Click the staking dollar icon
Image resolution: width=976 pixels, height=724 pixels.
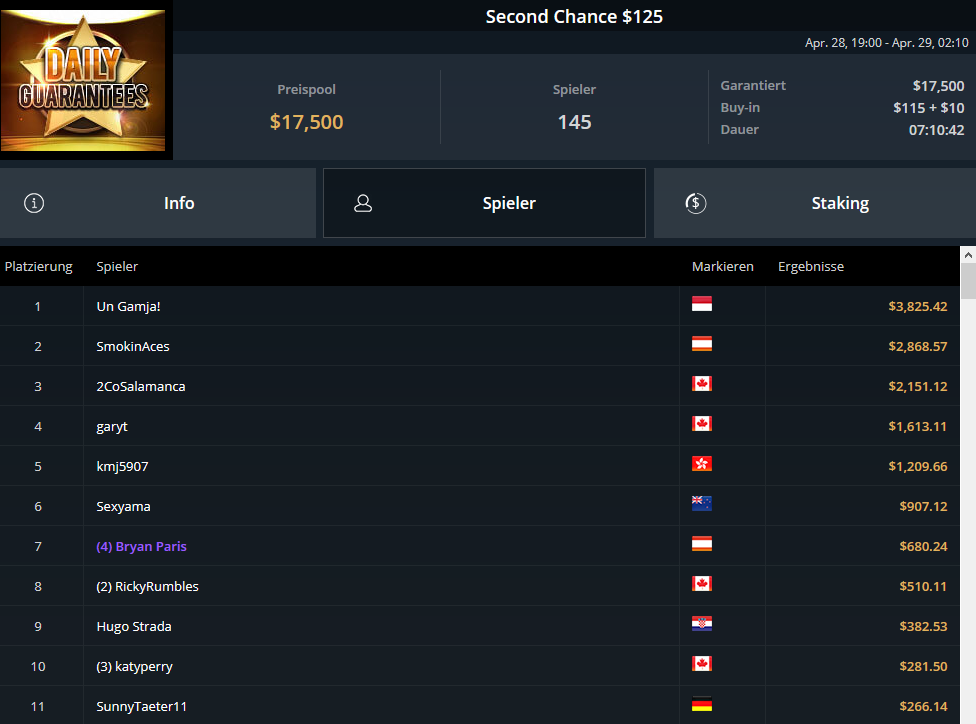pos(695,203)
